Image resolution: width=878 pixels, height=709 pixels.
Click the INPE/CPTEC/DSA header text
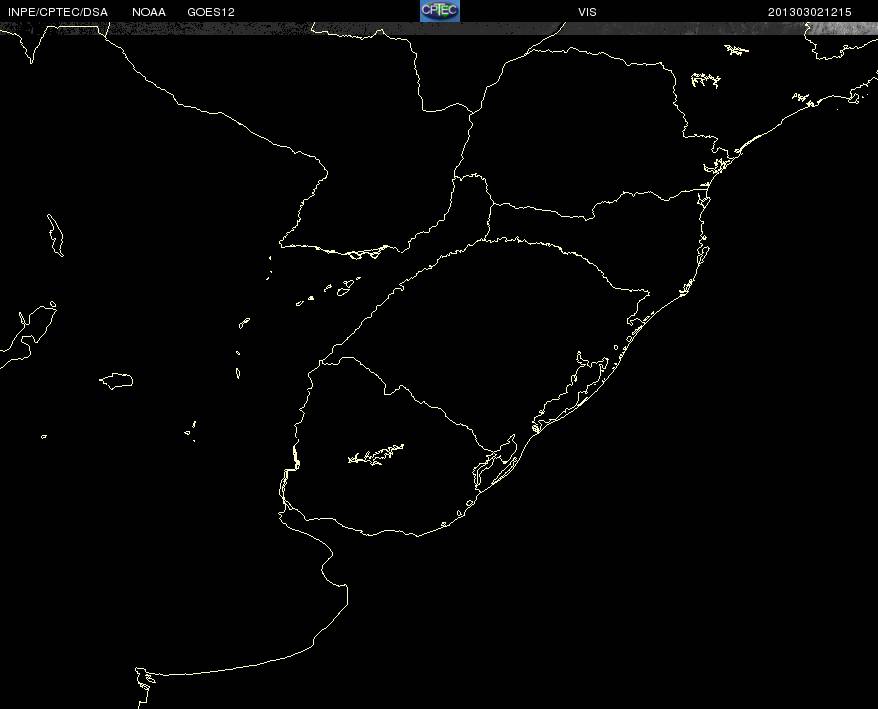[x=58, y=12]
